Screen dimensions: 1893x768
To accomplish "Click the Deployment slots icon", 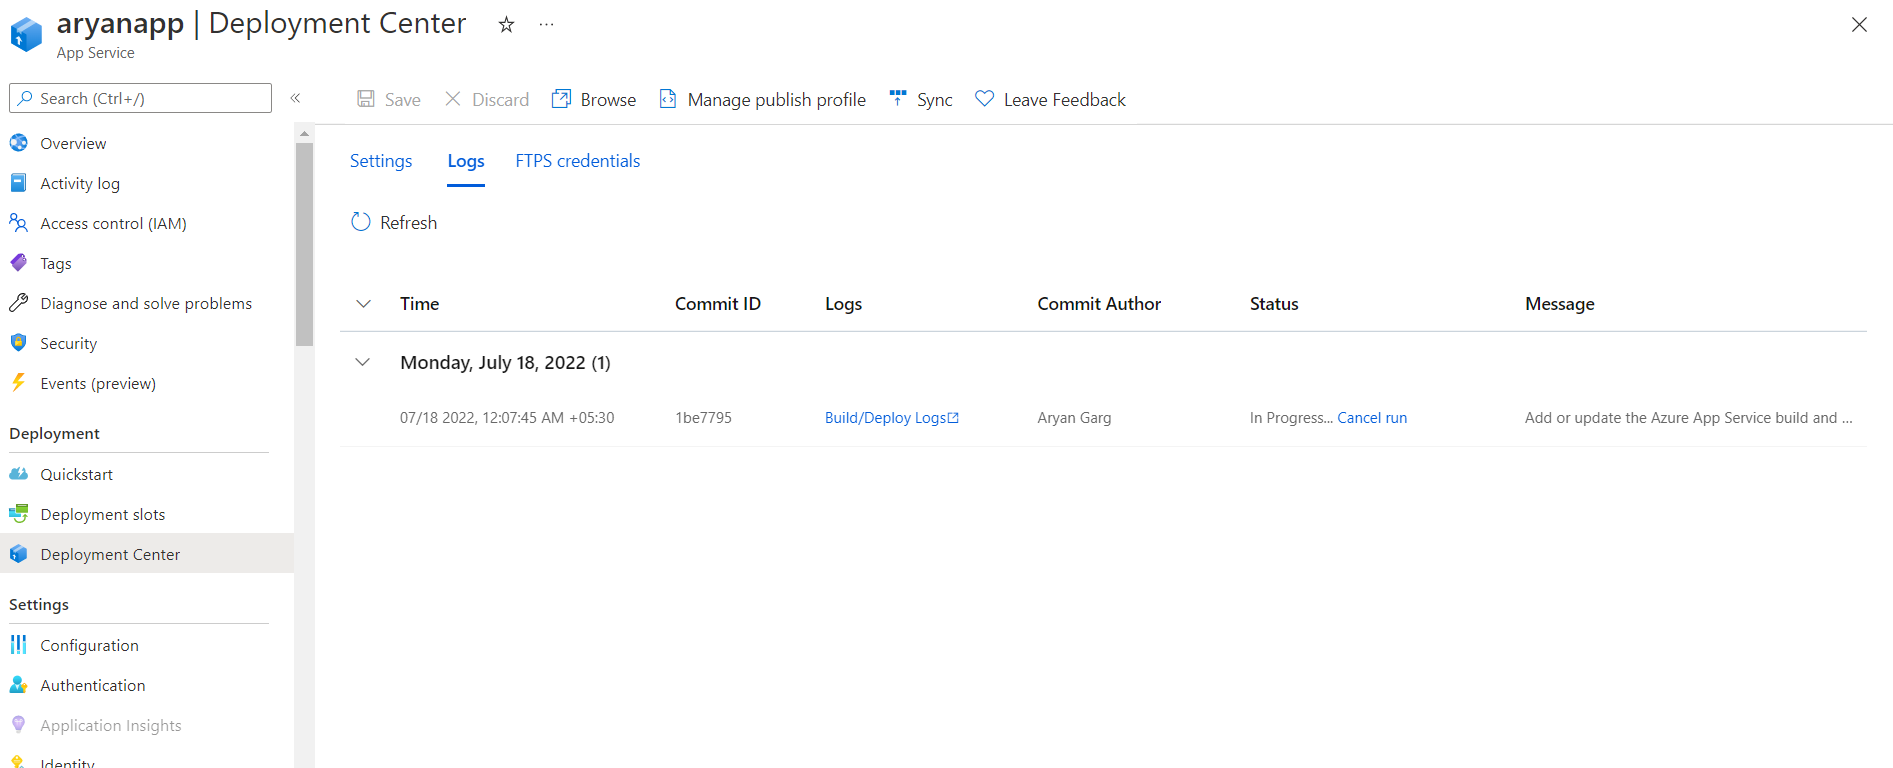I will 19,514.
